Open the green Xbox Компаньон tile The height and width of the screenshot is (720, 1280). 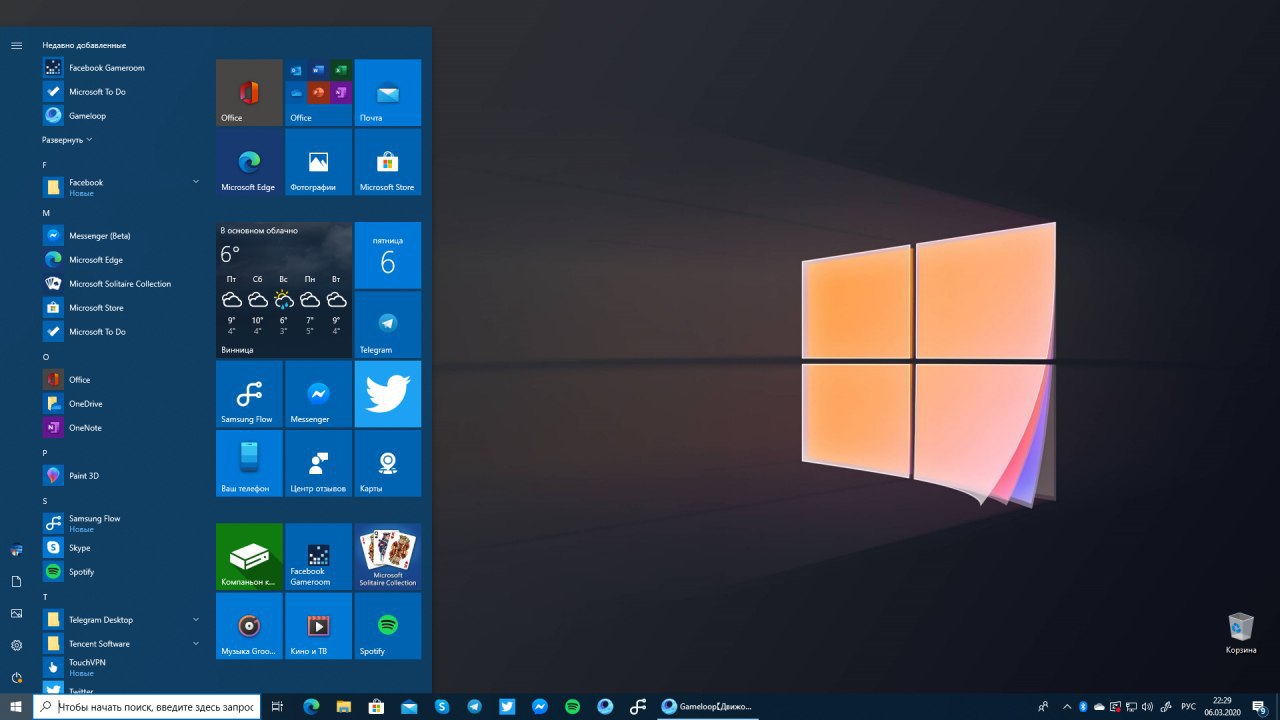pos(249,556)
